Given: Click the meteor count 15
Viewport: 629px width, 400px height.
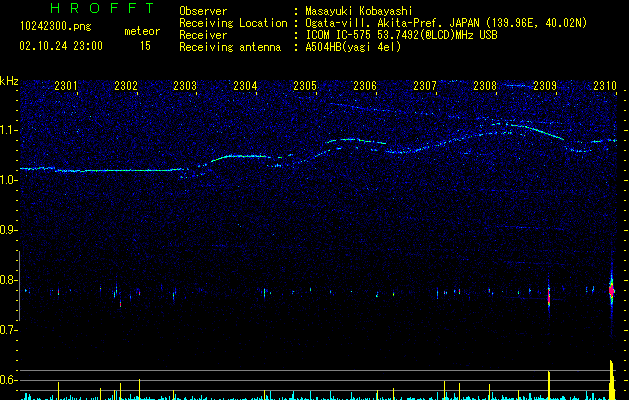Looking at the screenshot, I should [145, 46].
